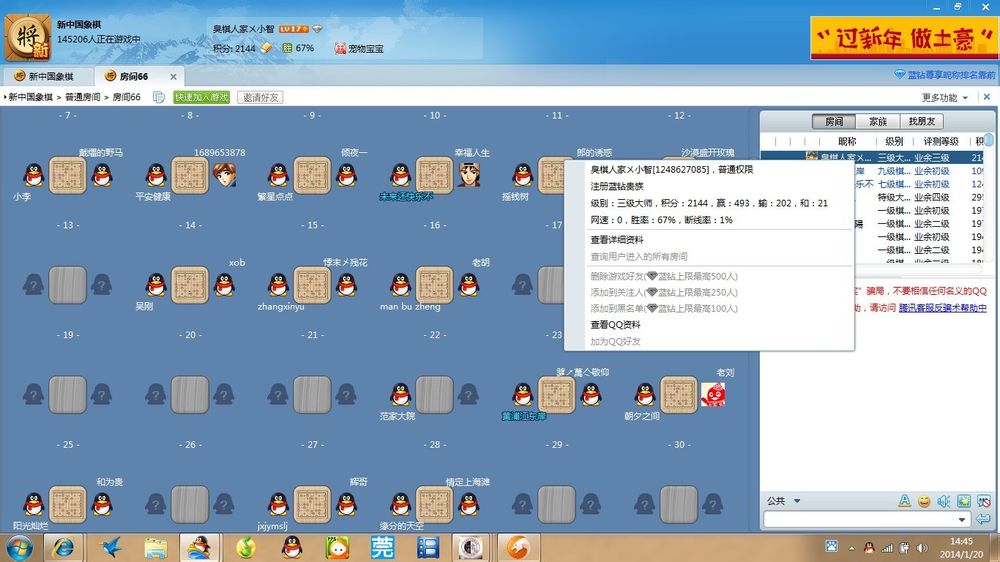Expand the breadcrumb arrow before 新中国象棋
The width and height of the screenshot is (1000, 562).
point(5,97)
